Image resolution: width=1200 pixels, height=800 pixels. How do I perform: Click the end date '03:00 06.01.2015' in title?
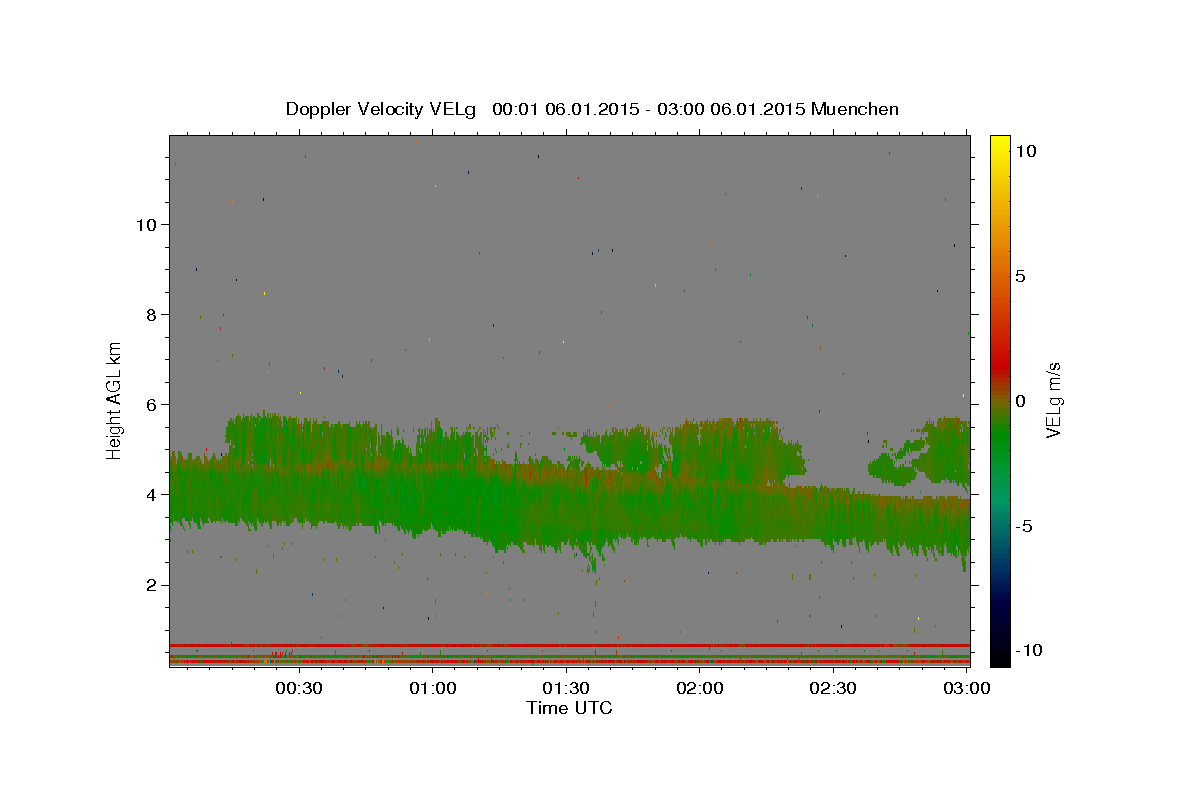click(x=731, y=109)
